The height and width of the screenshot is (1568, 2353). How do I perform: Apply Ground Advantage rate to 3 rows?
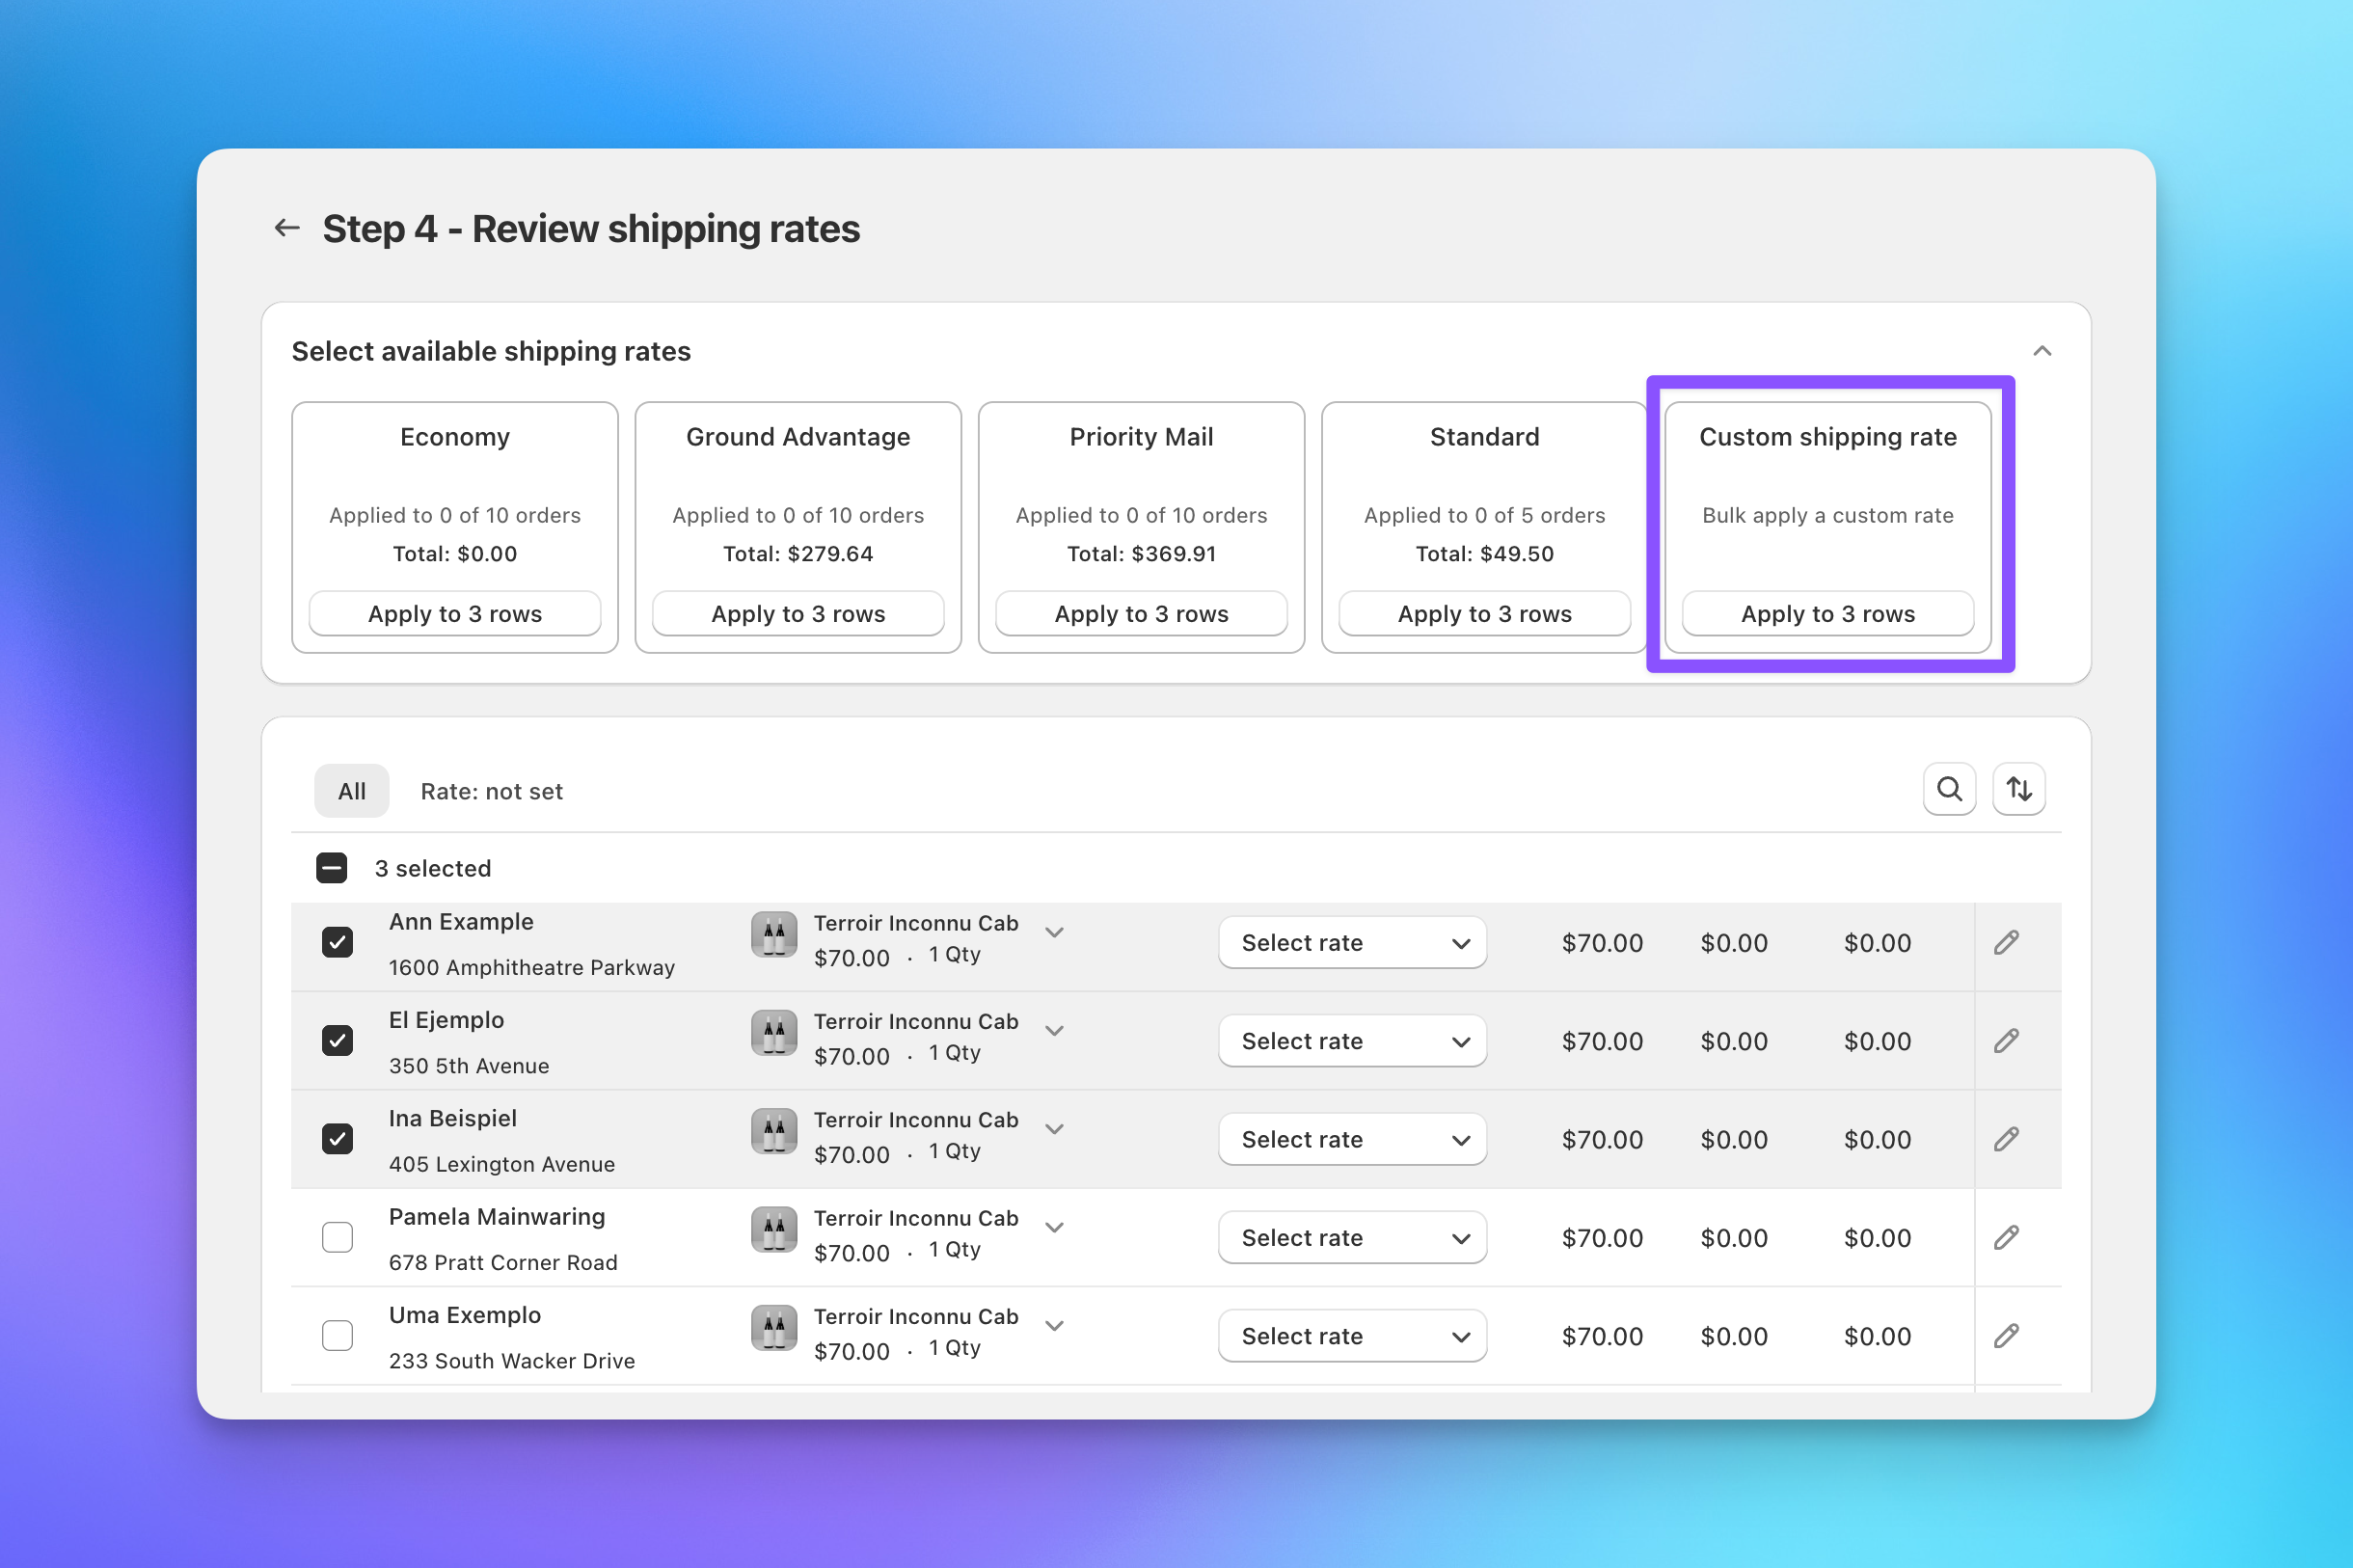(x=798, y=613)
